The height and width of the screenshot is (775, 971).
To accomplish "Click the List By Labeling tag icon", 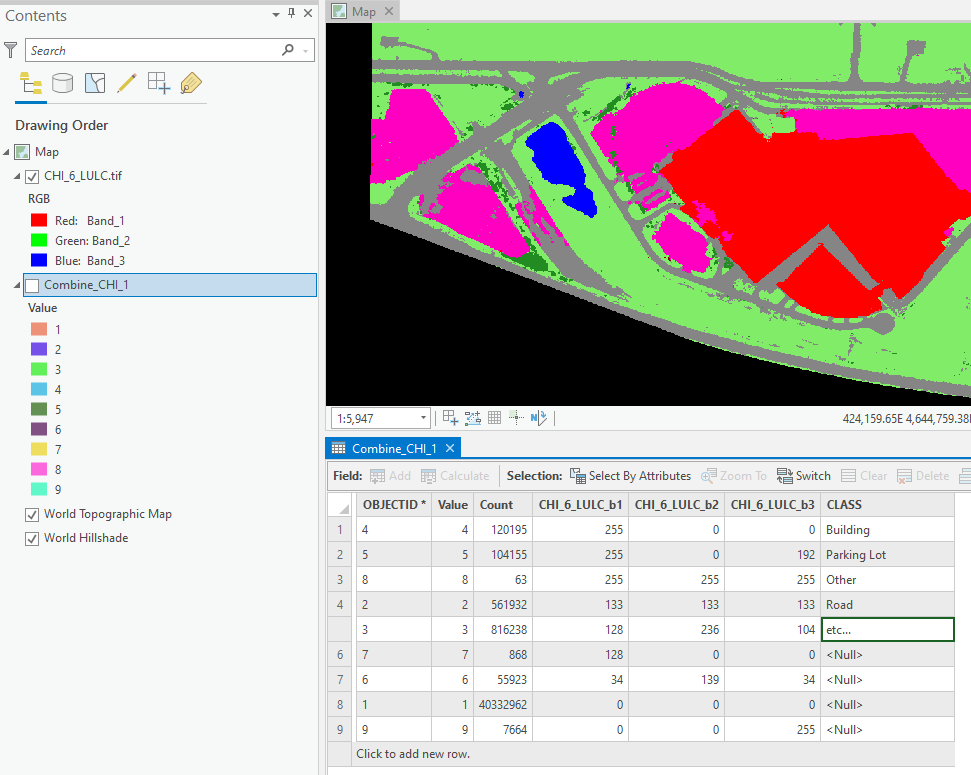I will coord(189,83).
